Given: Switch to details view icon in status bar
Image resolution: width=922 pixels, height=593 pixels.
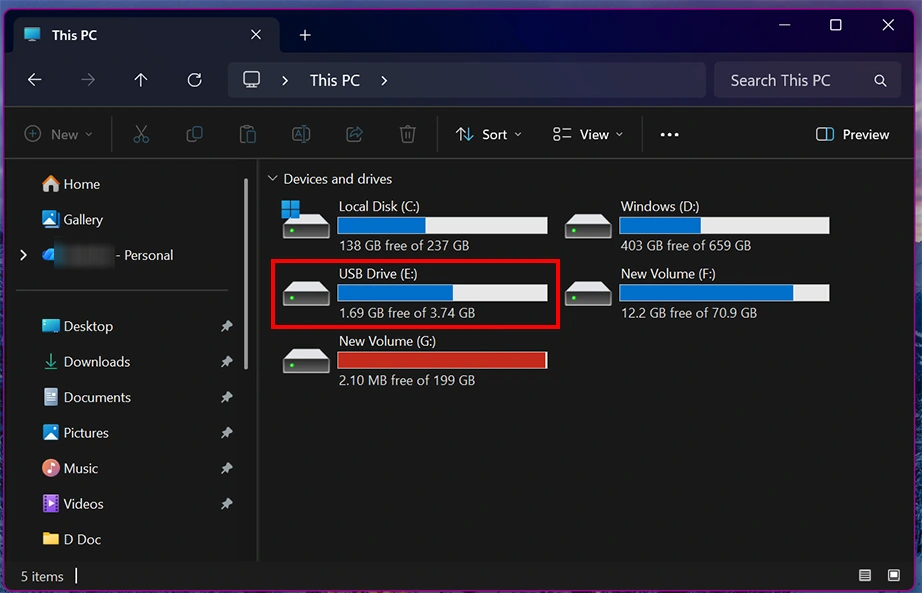Looking at the screenshot, I should tap(864, 575).
